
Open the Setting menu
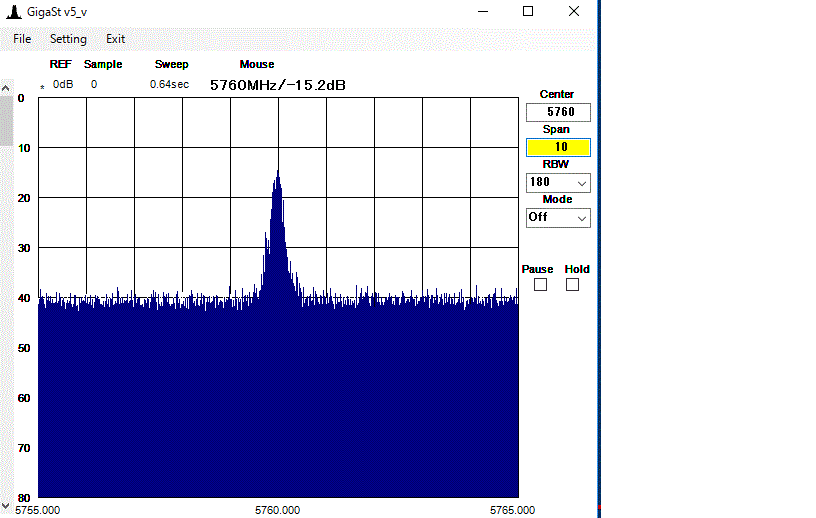coord(68,39)
